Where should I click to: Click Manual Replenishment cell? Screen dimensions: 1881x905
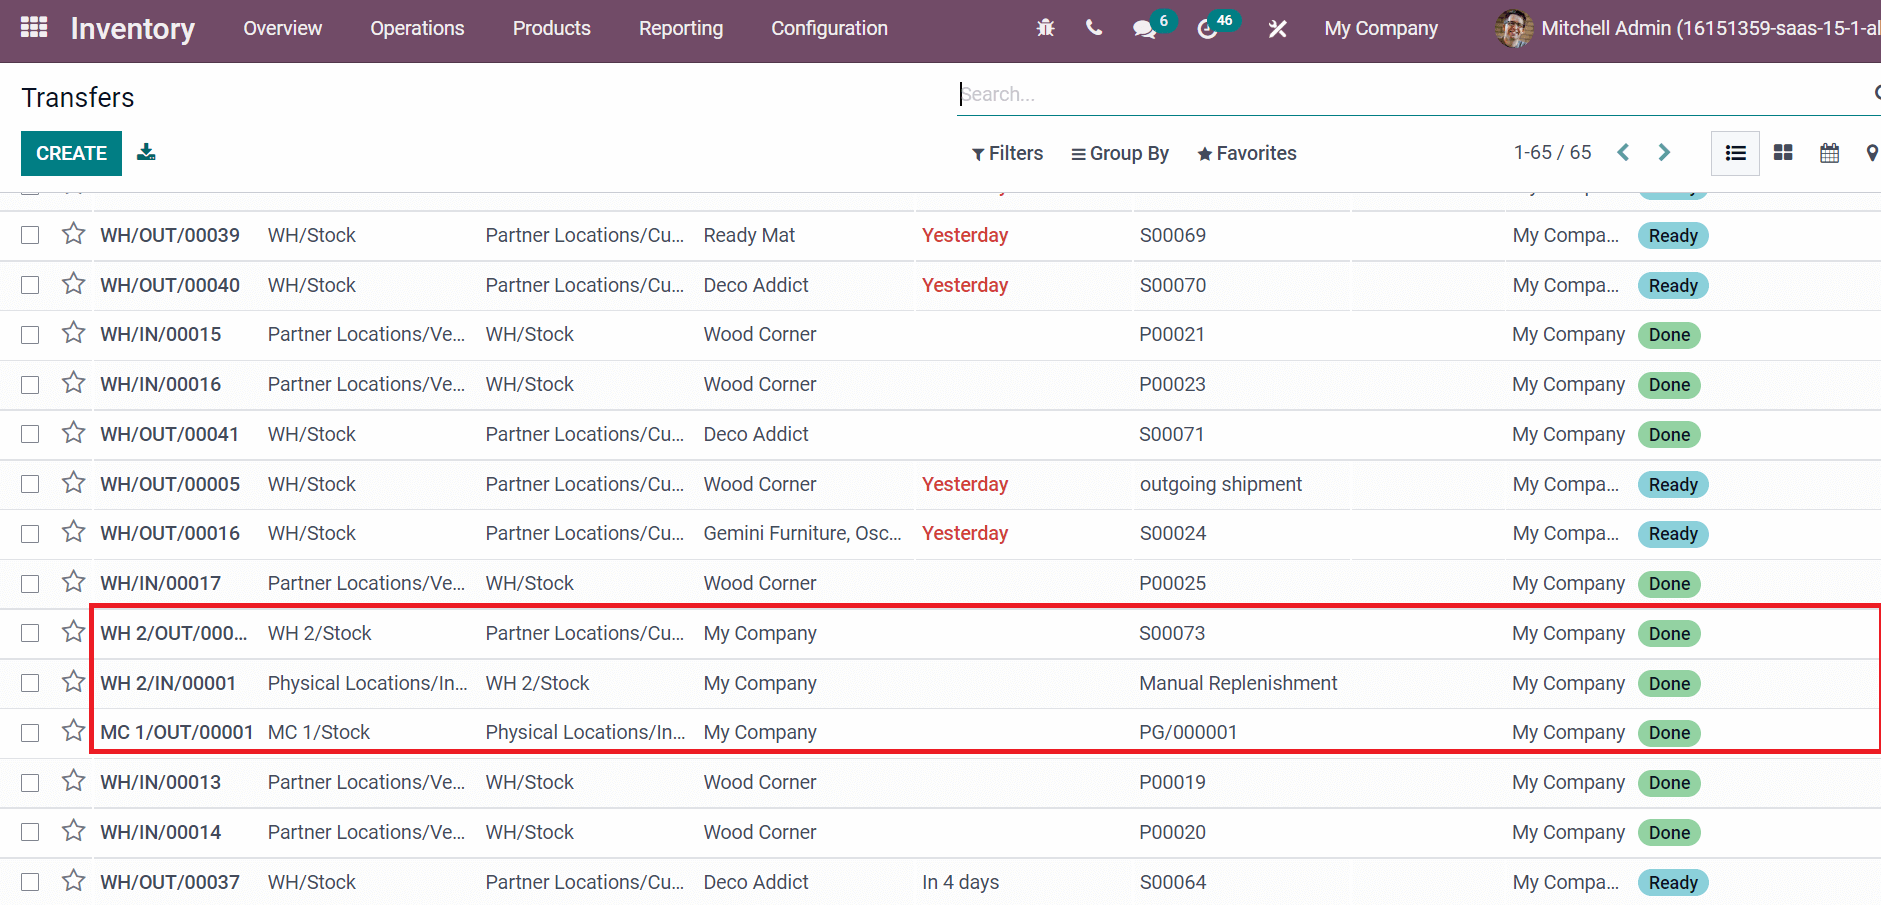pyautogui.click(x=1238, y=683)
